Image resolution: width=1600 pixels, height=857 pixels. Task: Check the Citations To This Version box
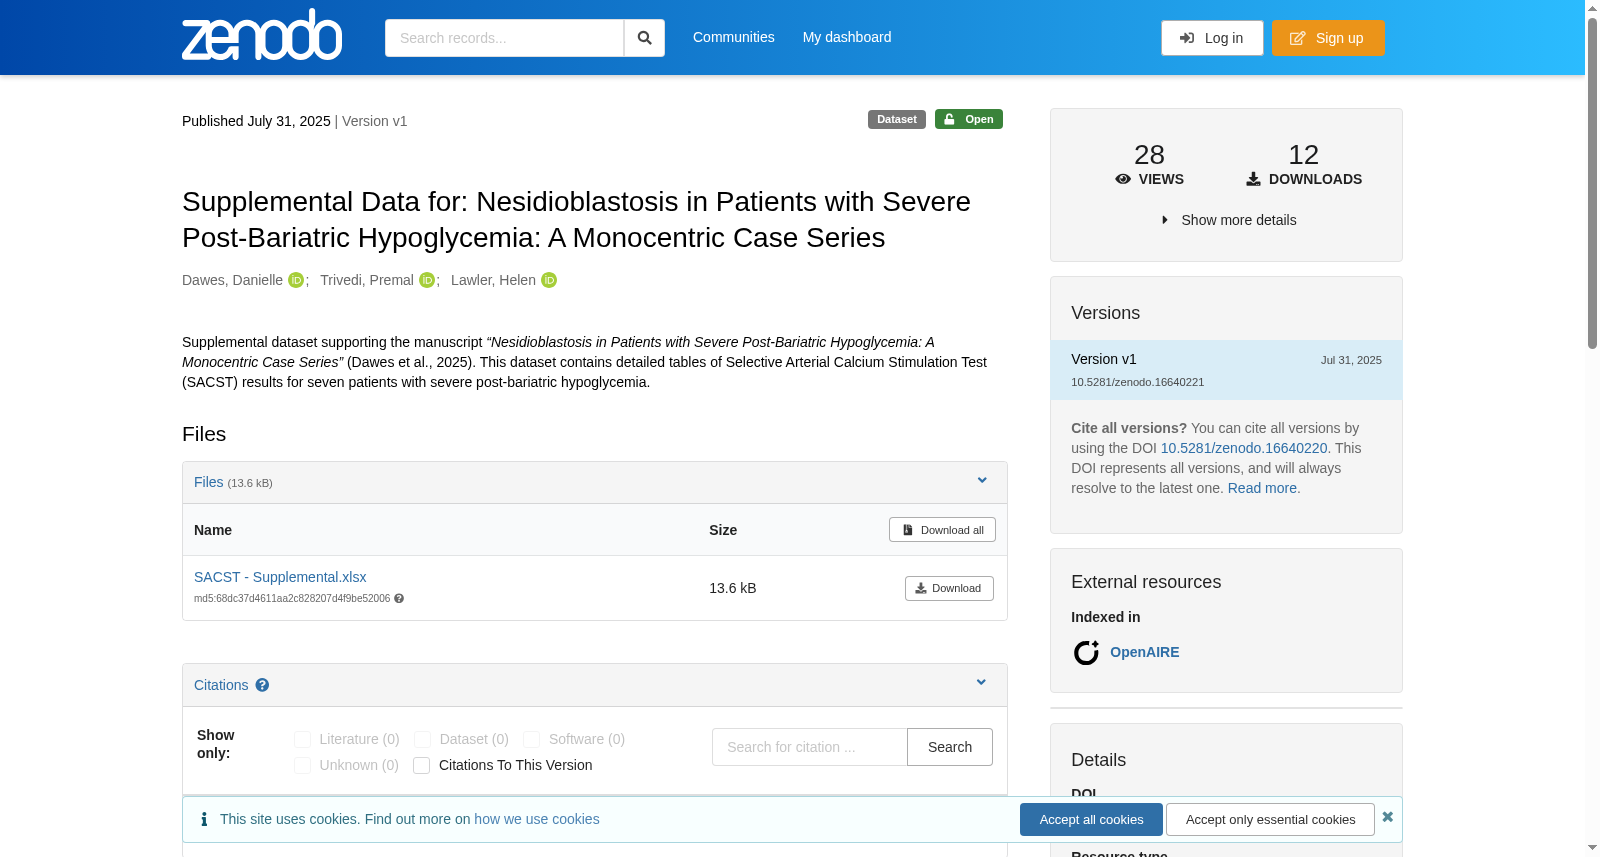pos(422,766)
